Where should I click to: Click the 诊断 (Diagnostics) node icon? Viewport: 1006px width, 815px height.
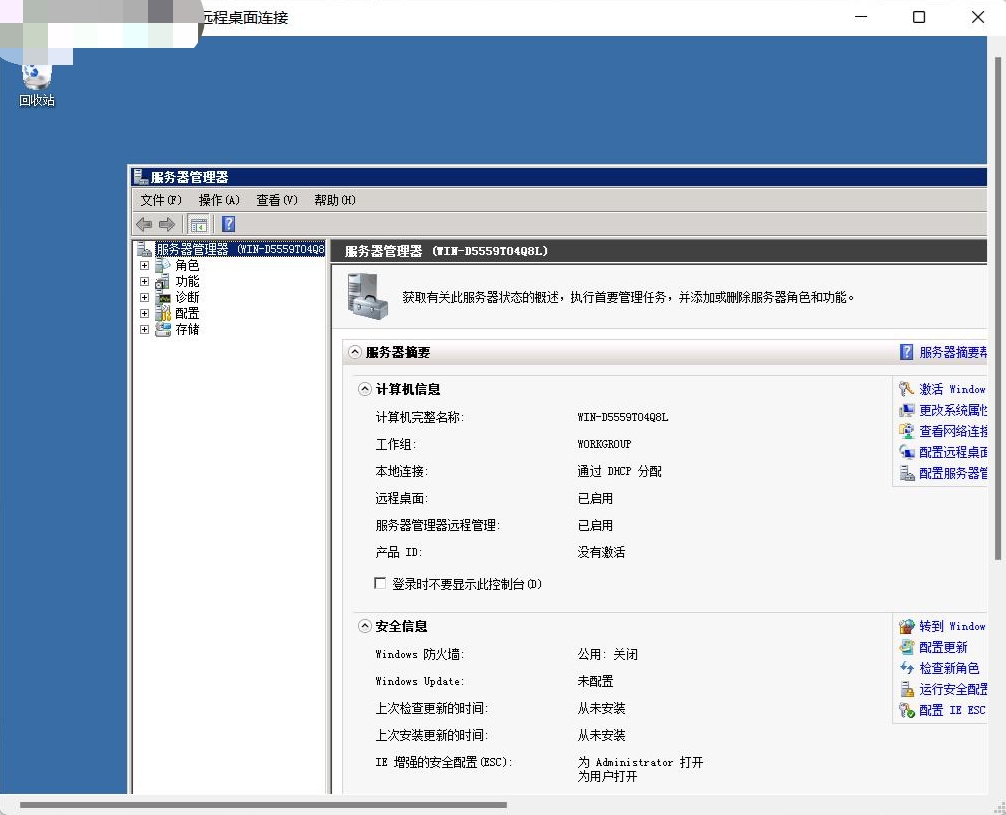click(163, 297)
